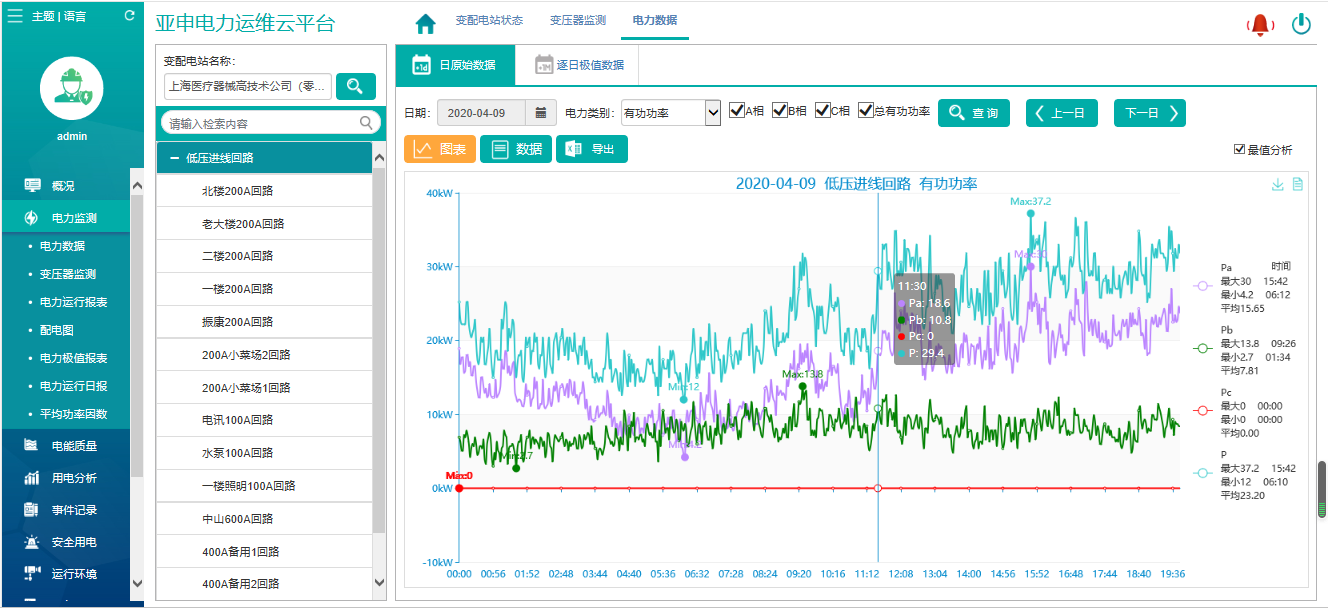Uncheck the A相 phase checkbox

coord(736,111)
